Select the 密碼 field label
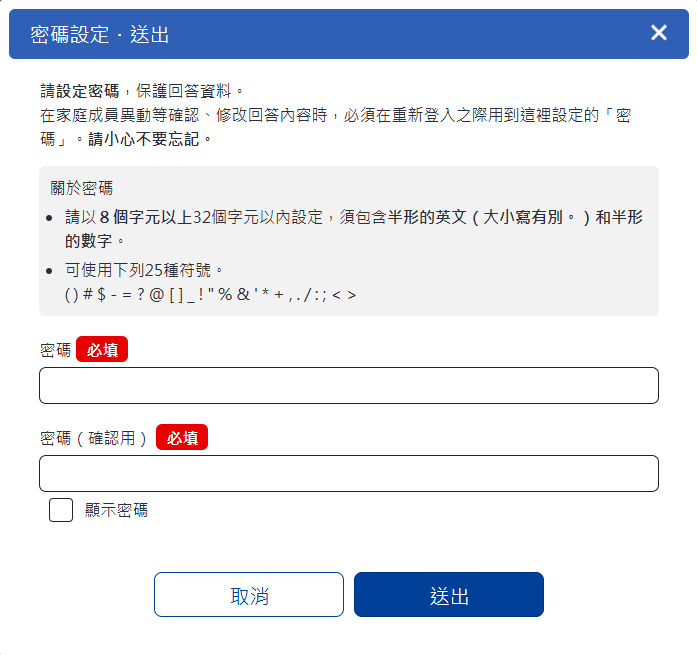The width and height of the screenshot is (697, 655). click(x=55, y=350)
